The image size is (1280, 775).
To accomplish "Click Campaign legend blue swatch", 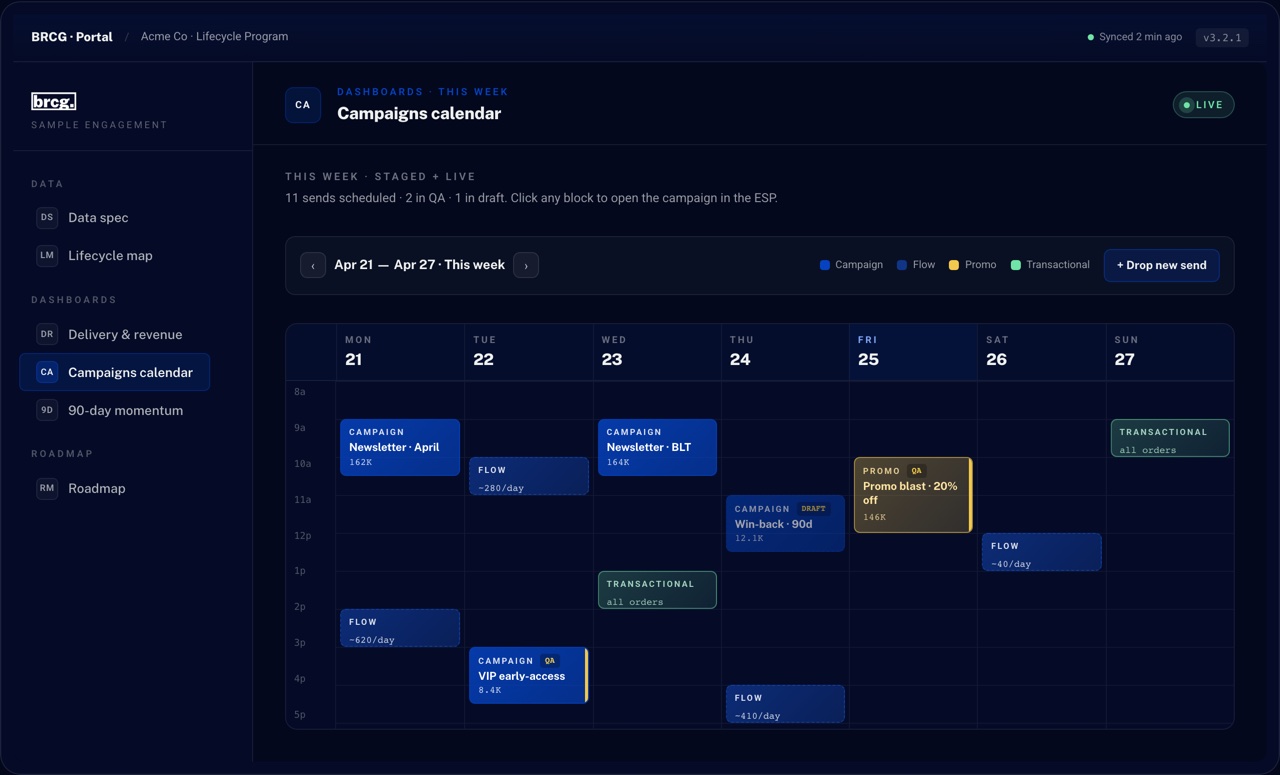I will [x=825, y=265].
